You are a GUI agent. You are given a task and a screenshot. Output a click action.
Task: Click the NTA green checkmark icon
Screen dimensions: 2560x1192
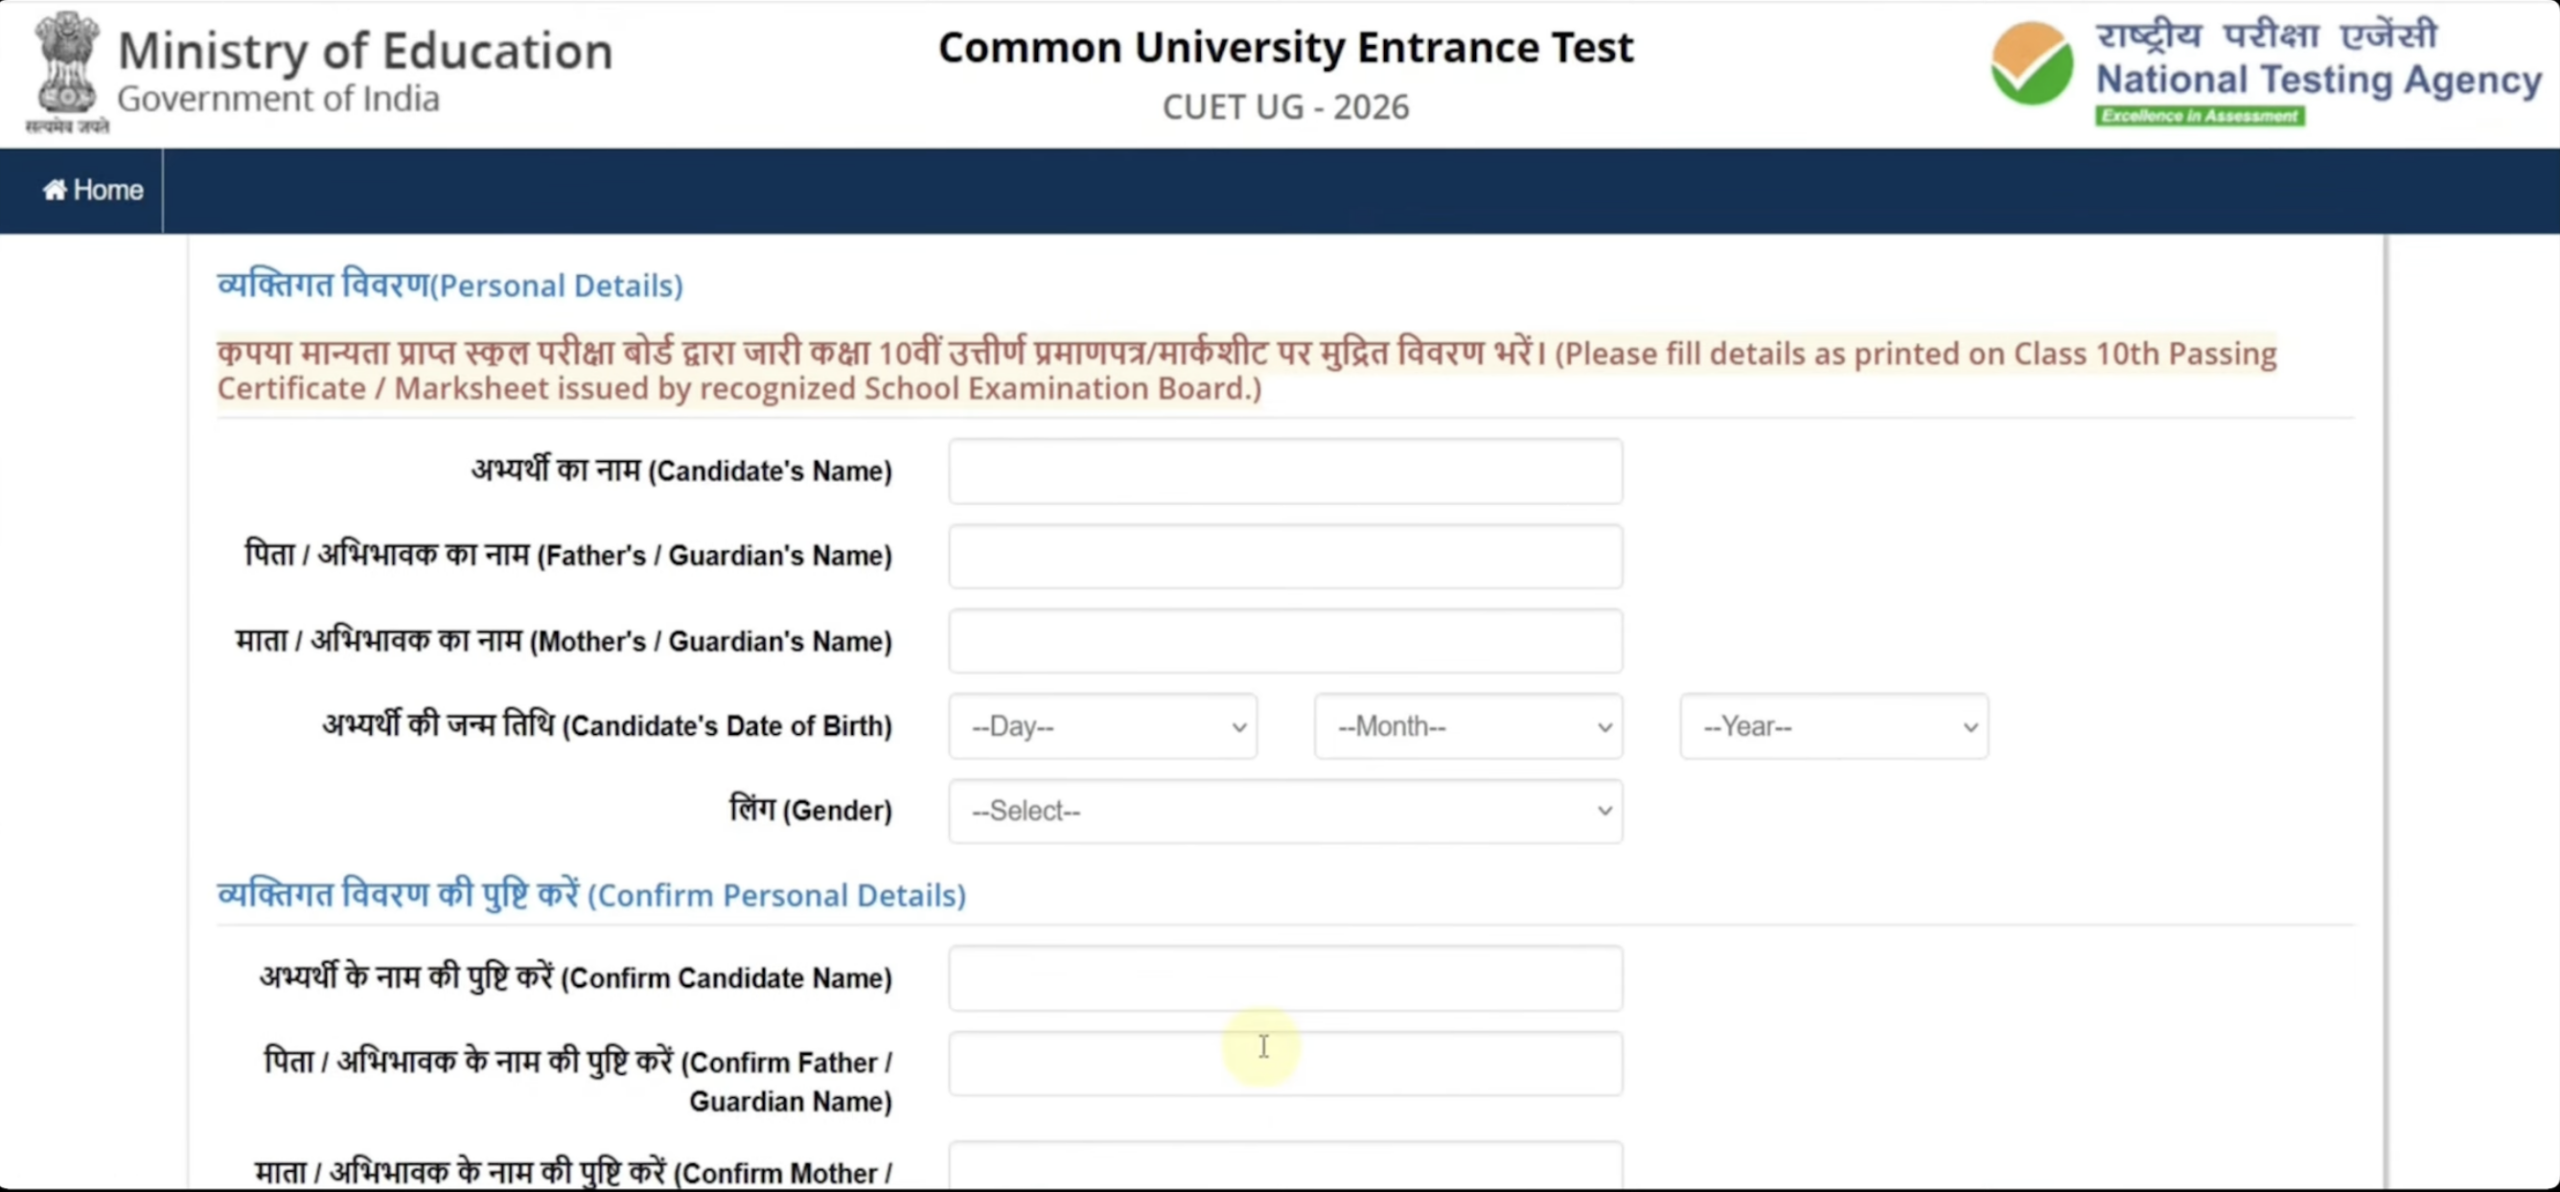2030,70
